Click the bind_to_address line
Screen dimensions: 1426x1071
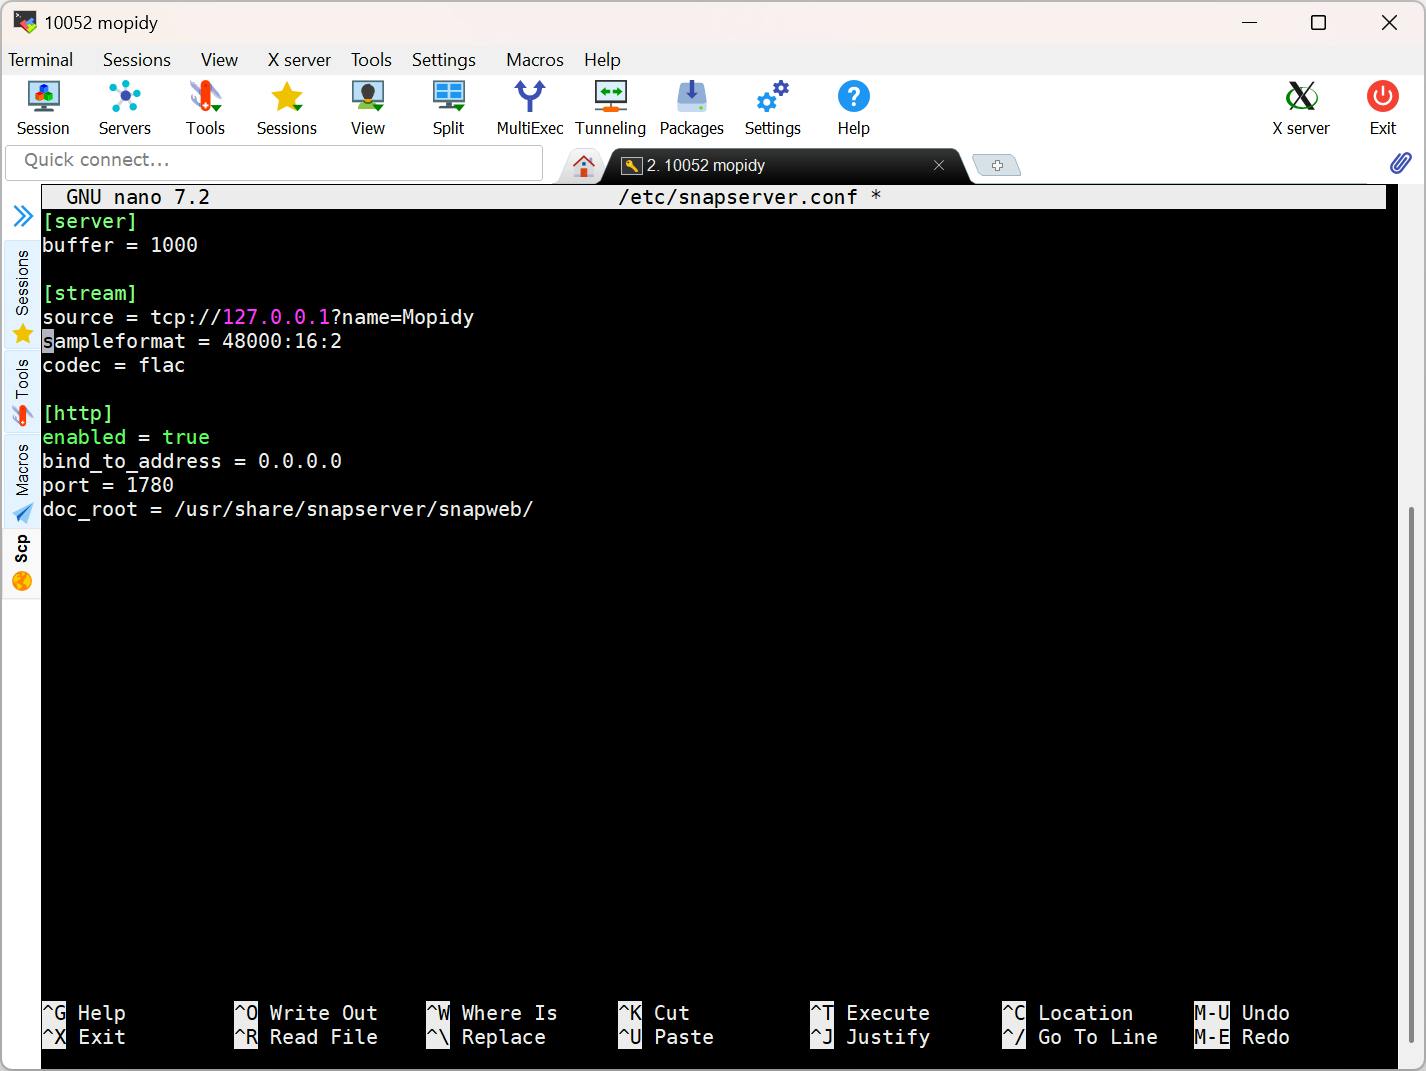(192, 461)
